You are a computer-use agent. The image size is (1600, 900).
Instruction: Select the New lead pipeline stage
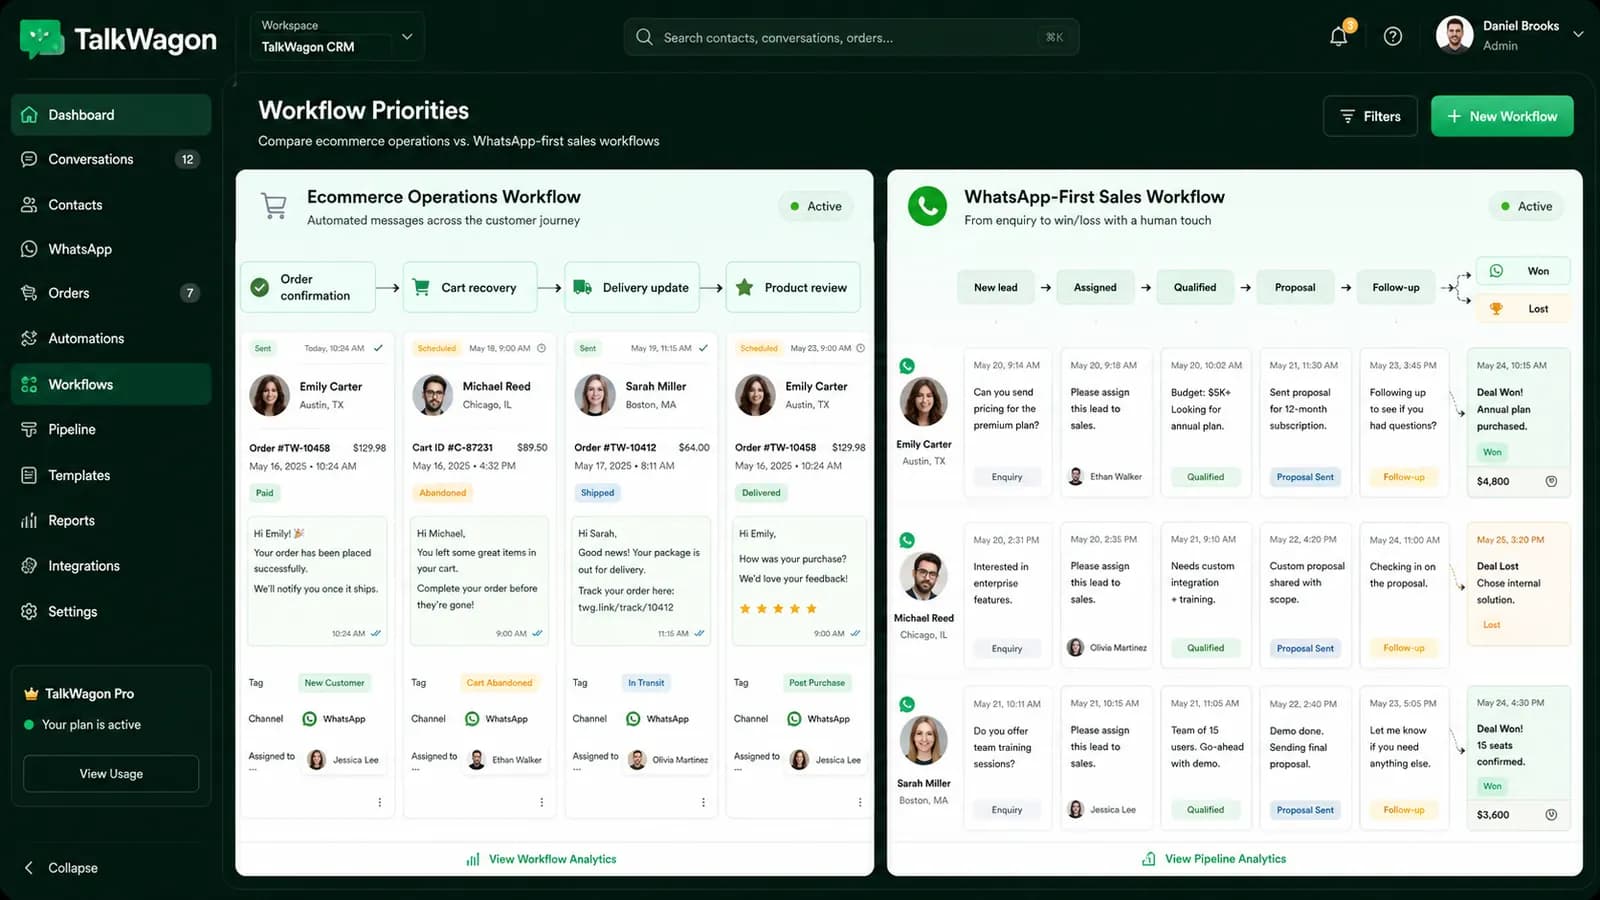click(995, 287)
